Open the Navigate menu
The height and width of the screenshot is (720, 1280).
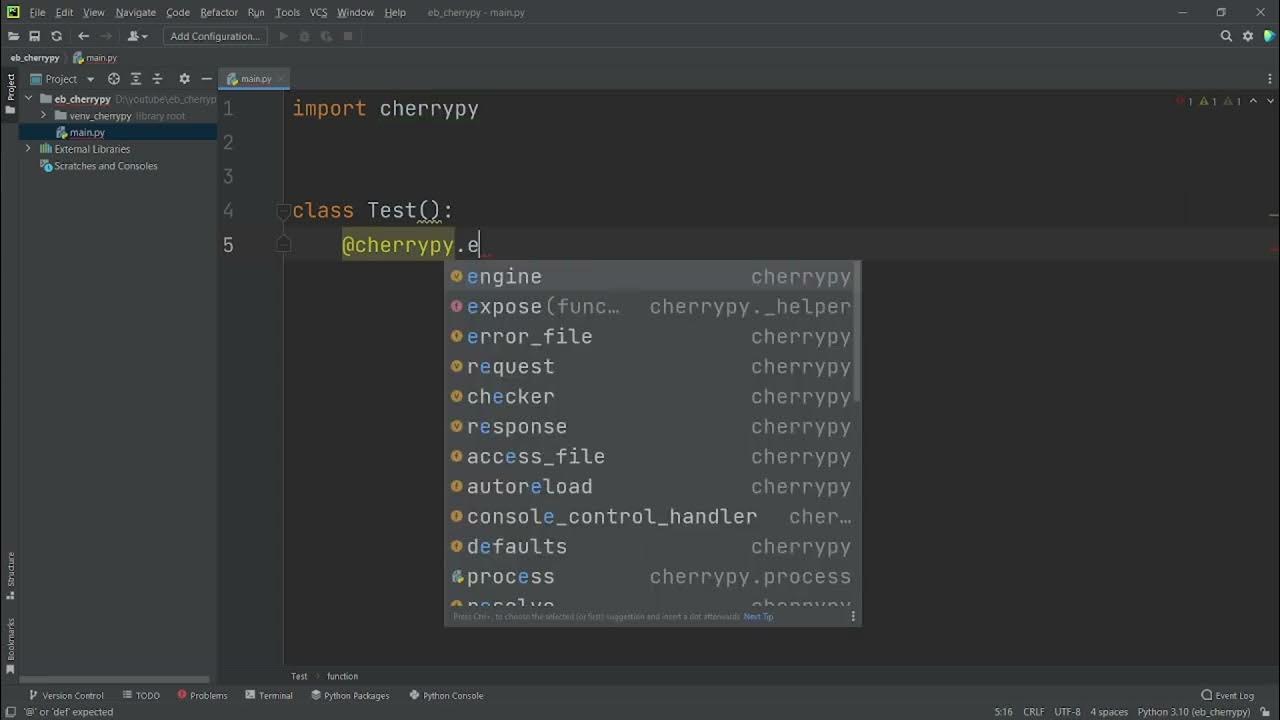click(135, 12)
